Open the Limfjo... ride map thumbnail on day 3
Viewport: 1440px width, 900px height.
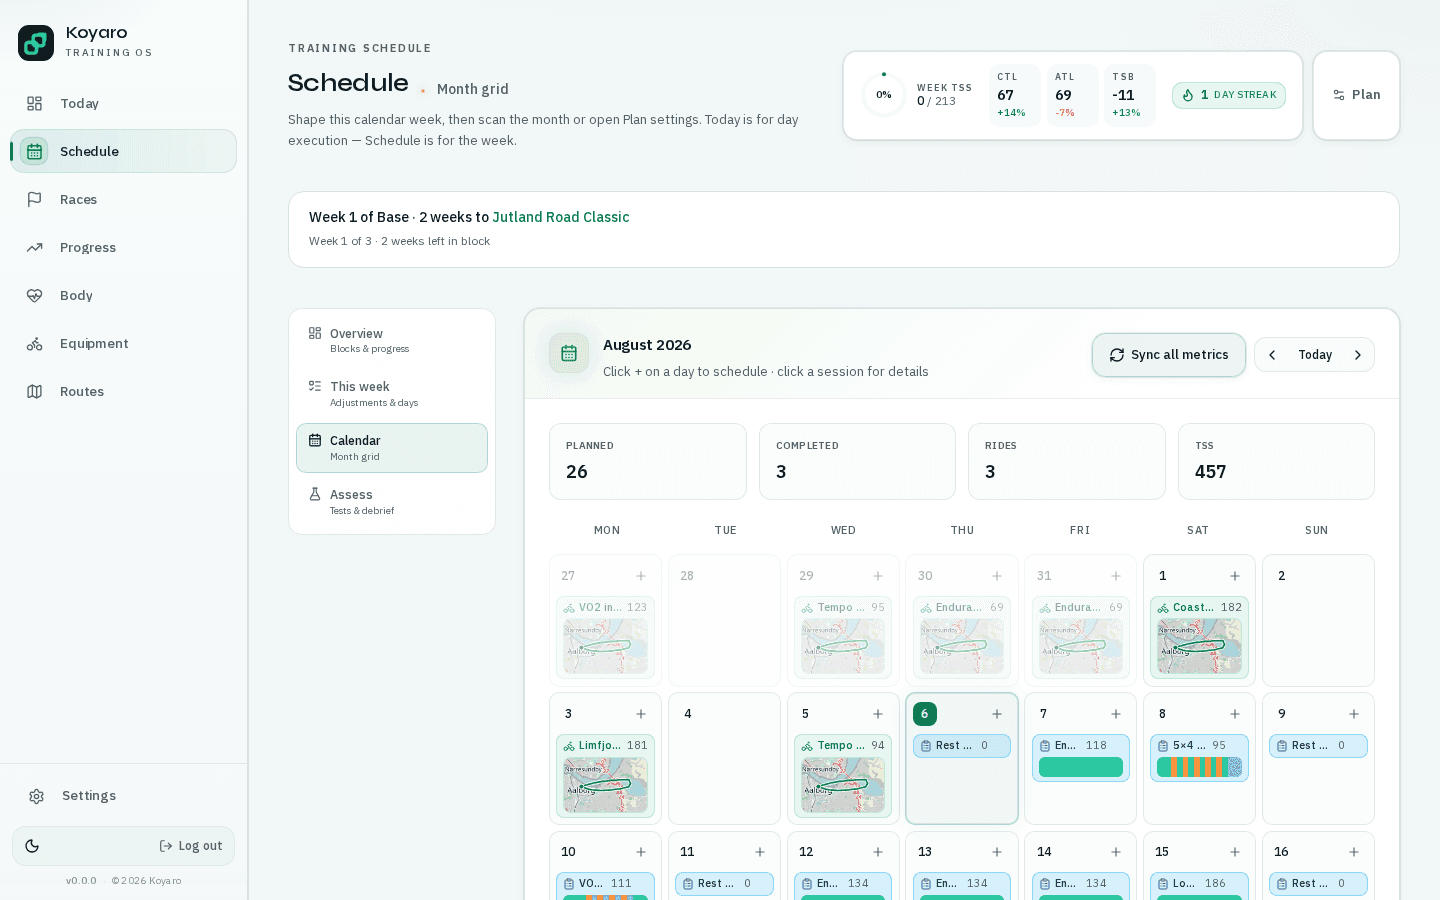pyautogui.click(x=606, y=784)
